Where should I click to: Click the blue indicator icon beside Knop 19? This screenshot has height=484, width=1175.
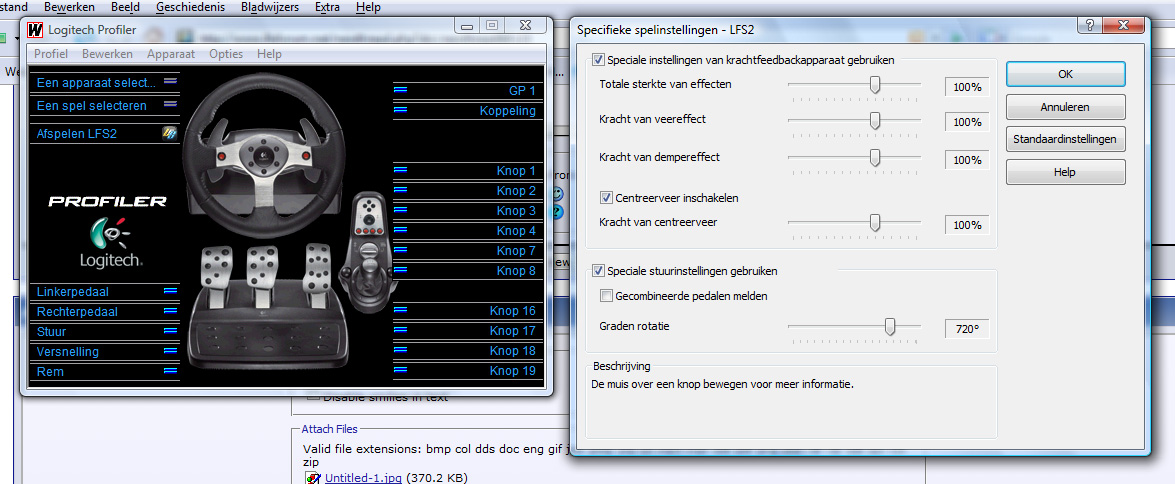pyautogui.click(x=400, y=370)
